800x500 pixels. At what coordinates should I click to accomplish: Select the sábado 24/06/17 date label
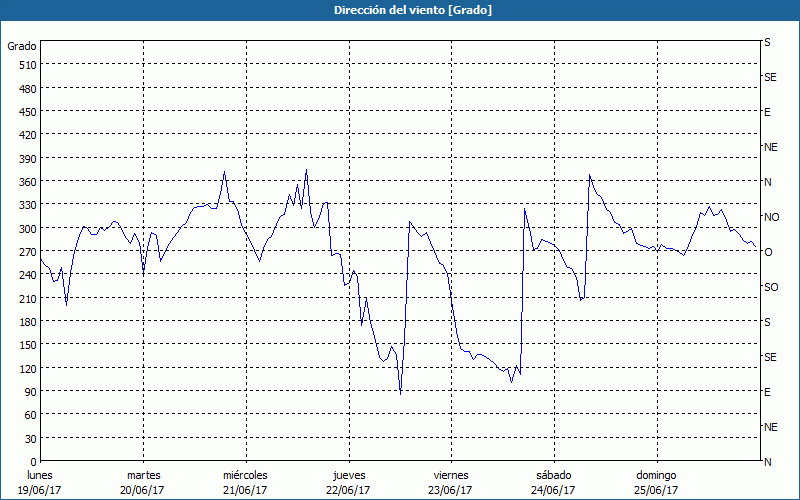(552, 482)
